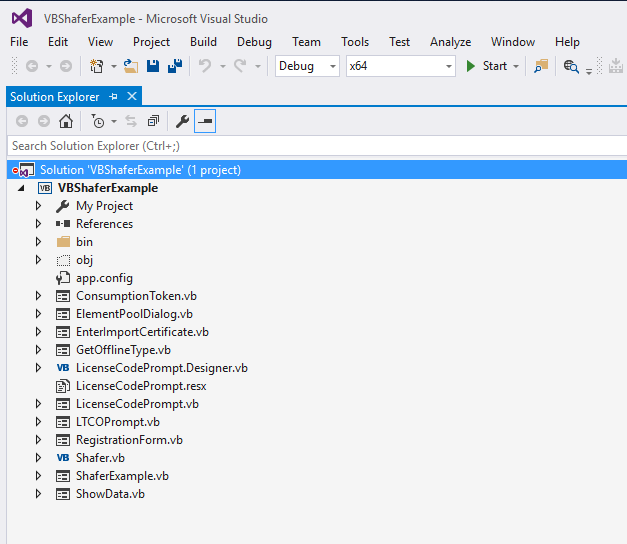
Task: Expand the References node
Action: pyautogui.click(x=38, y=224)
